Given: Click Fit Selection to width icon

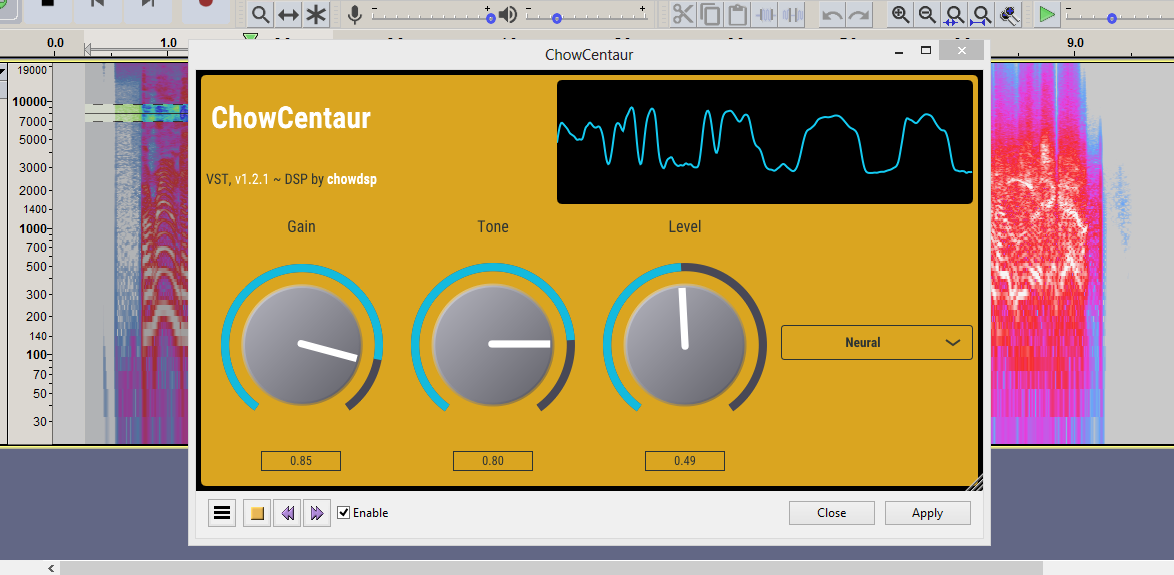Looking at the screenshot, I should click(955, 14).
